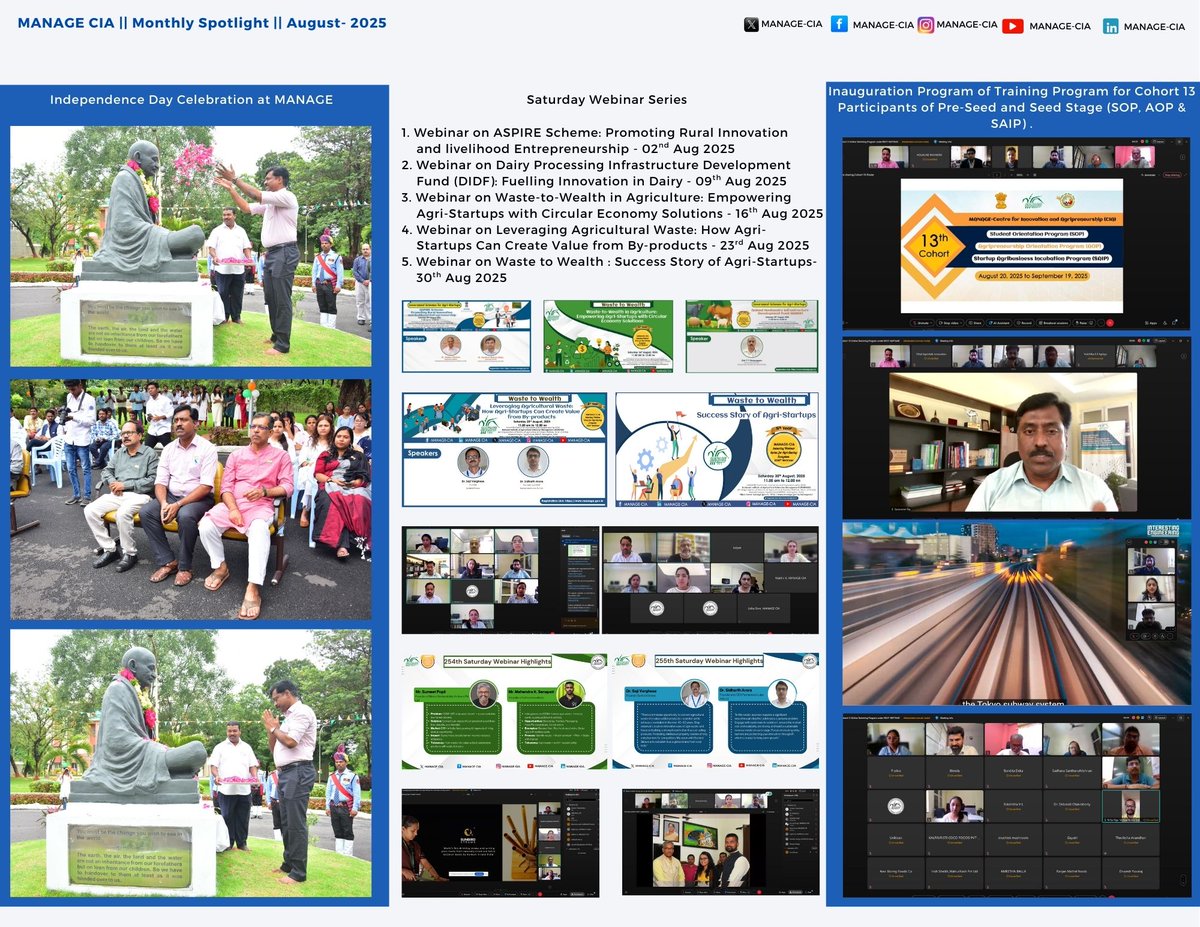Click MANAGE-CIA label beside the X icon

790,26
